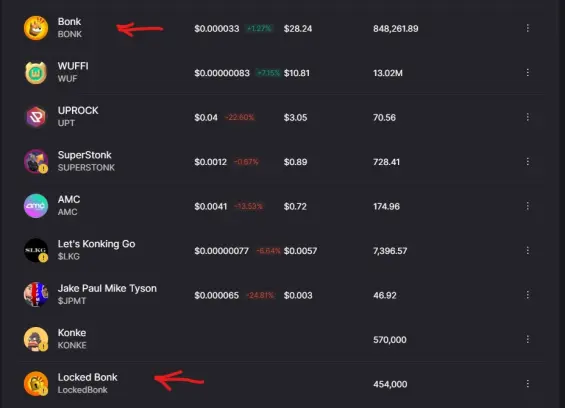
Task: Select the Jake Paul Mike Tyson token name
Action: tap(107, 288)
